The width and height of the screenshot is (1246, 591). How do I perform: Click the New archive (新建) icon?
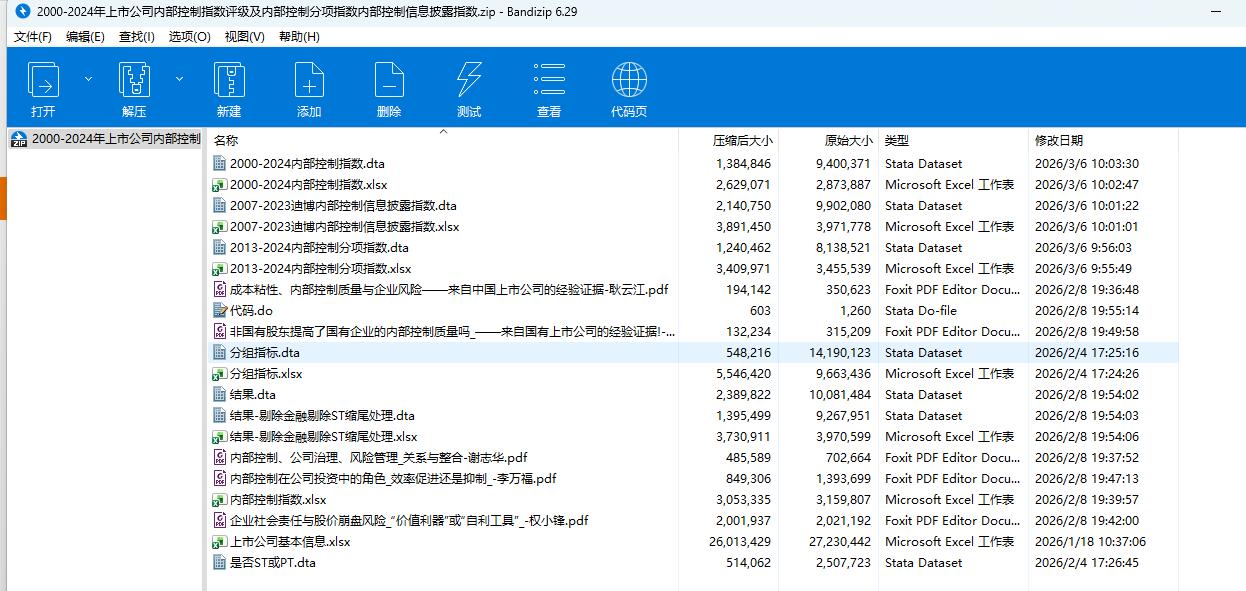click(x=229, y=81)
